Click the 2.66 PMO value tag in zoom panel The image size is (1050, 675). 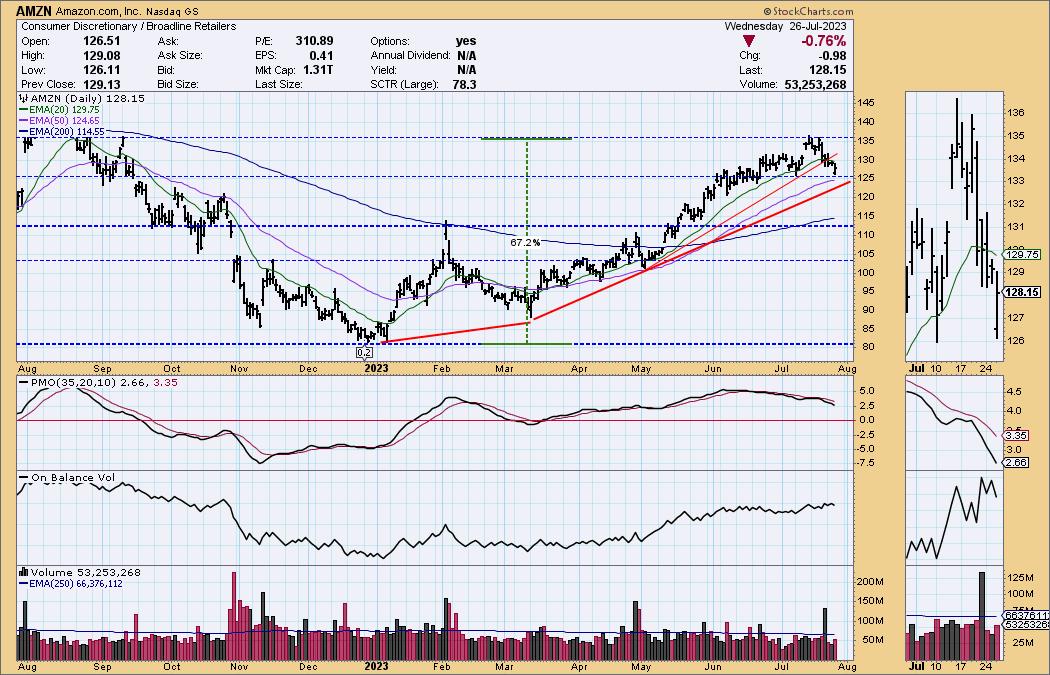coord(1015,462)
